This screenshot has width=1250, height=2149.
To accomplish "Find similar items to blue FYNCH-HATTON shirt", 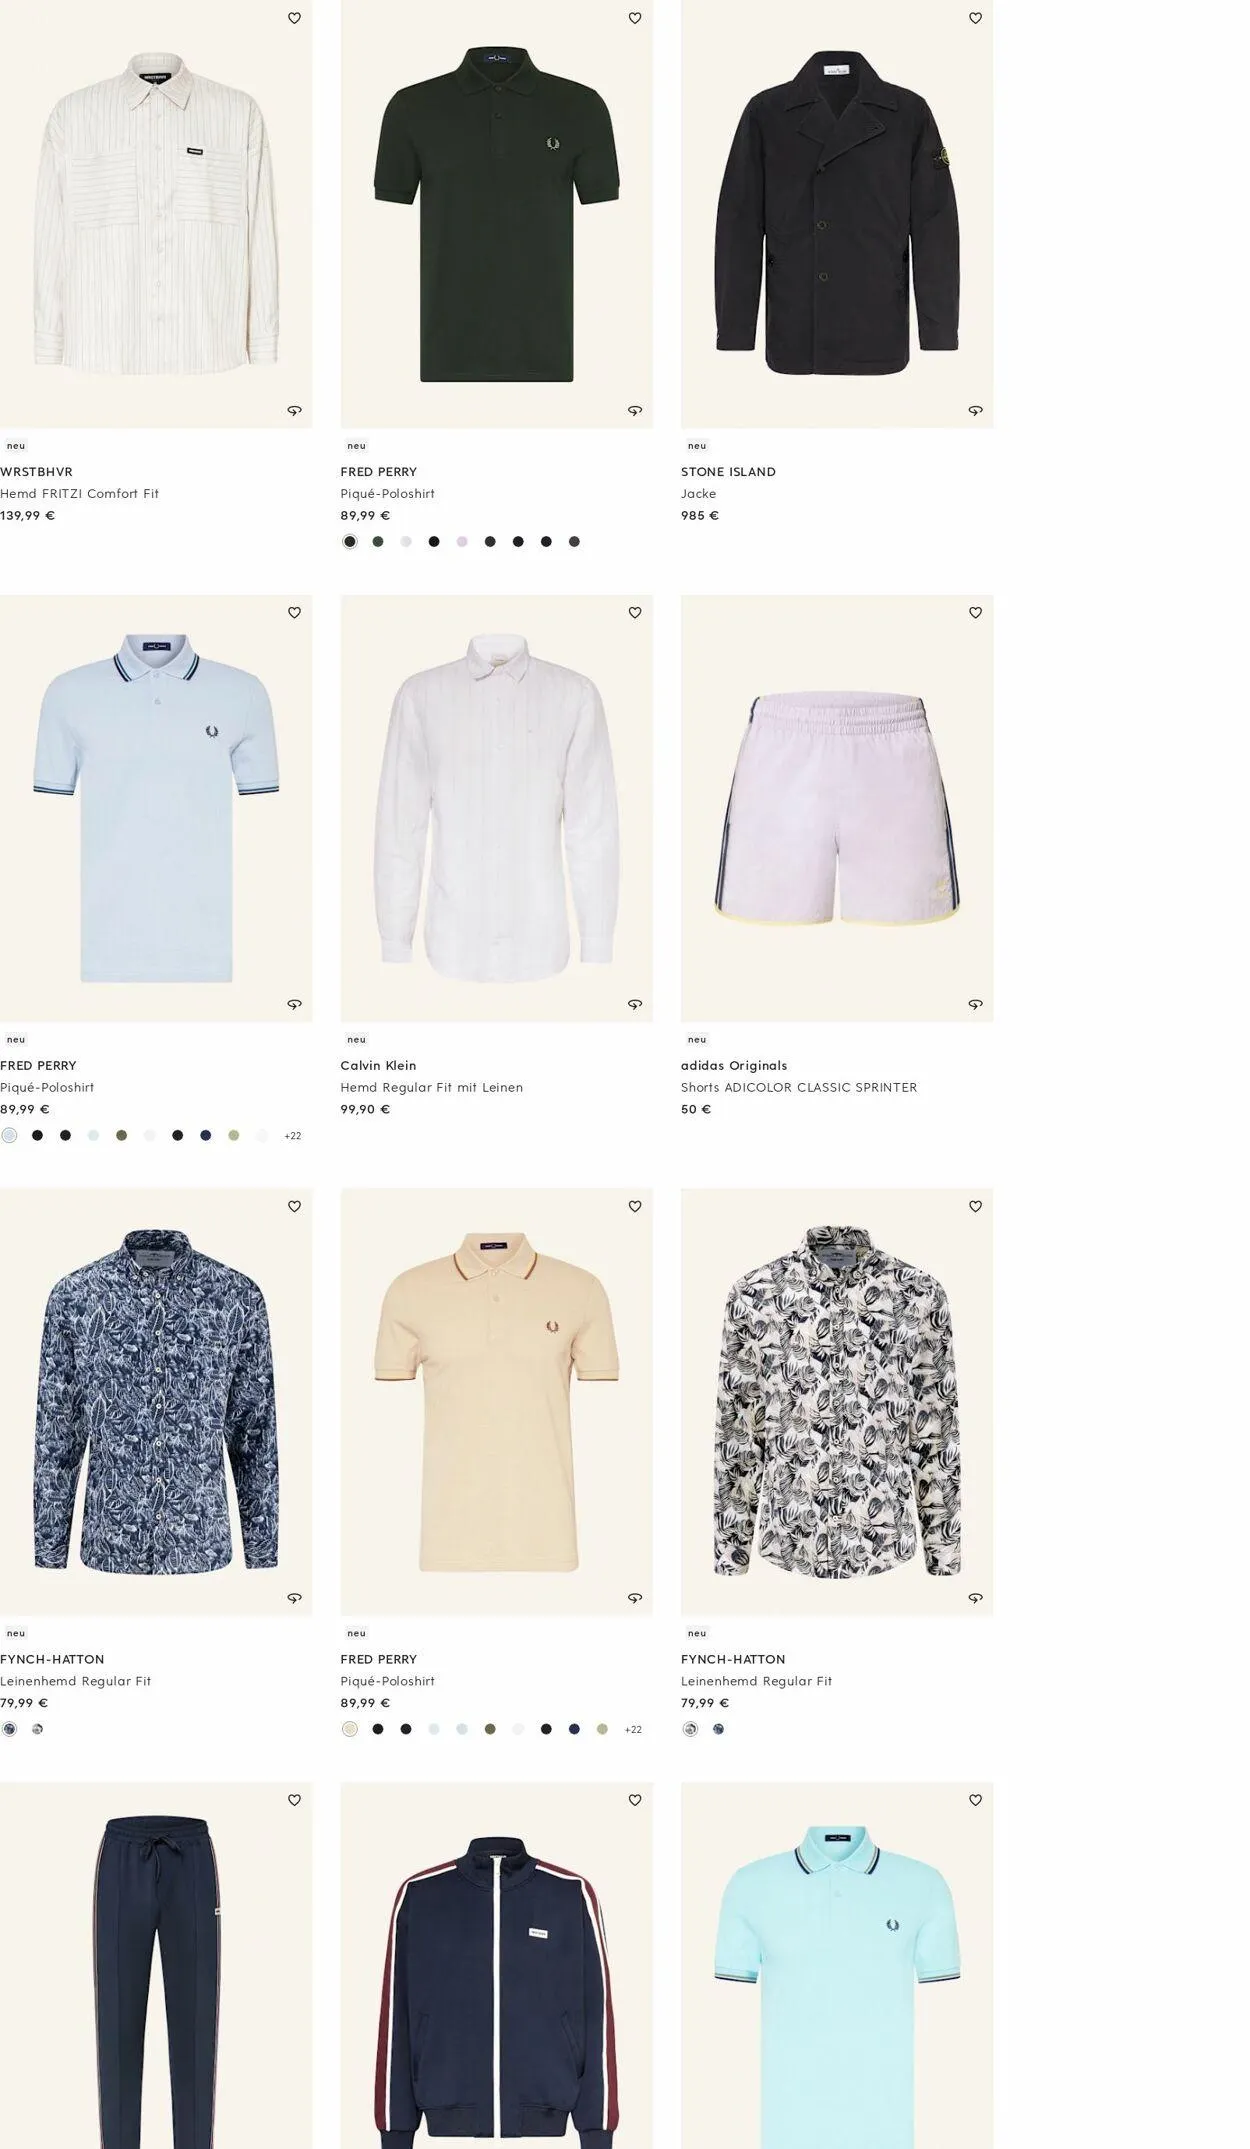I will 294,1598.
